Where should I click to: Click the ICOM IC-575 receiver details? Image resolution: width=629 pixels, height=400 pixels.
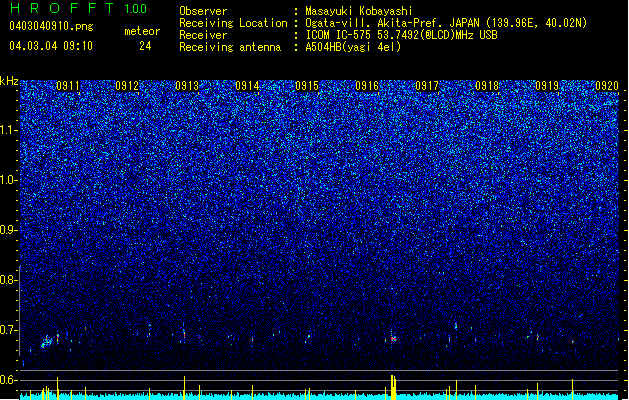401,35
